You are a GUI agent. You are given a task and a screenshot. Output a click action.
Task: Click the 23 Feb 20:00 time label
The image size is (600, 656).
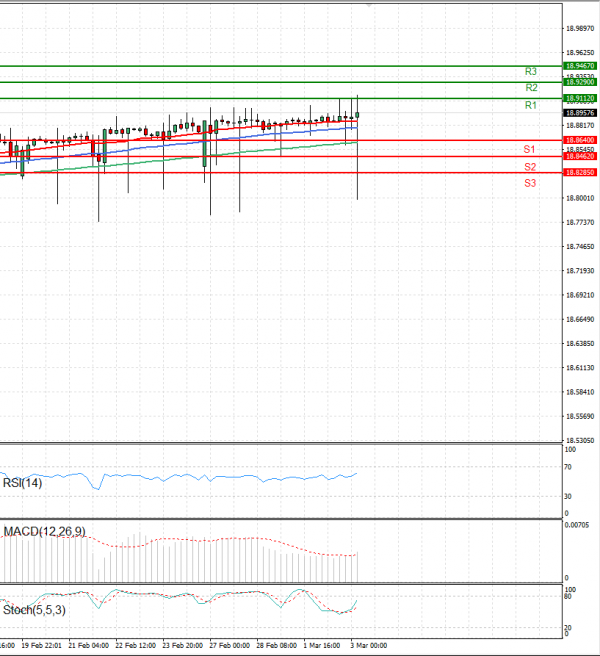(182, 646)
